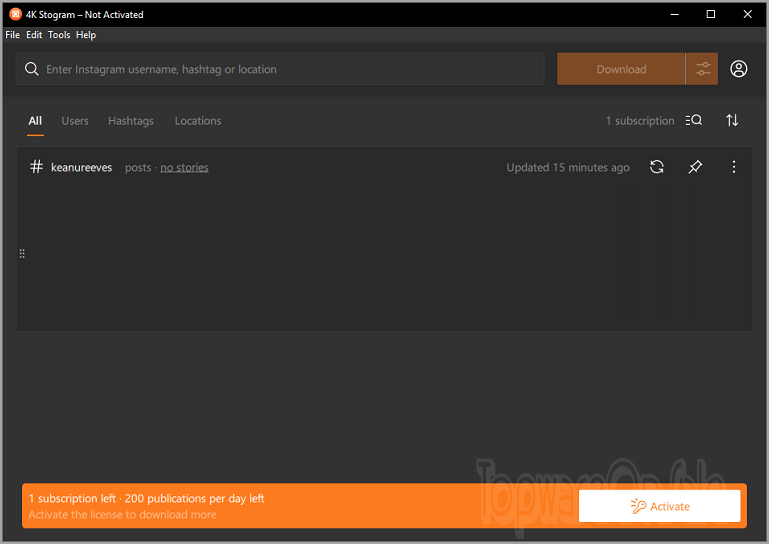Open the sort order arrows icon

click(732, 120)
